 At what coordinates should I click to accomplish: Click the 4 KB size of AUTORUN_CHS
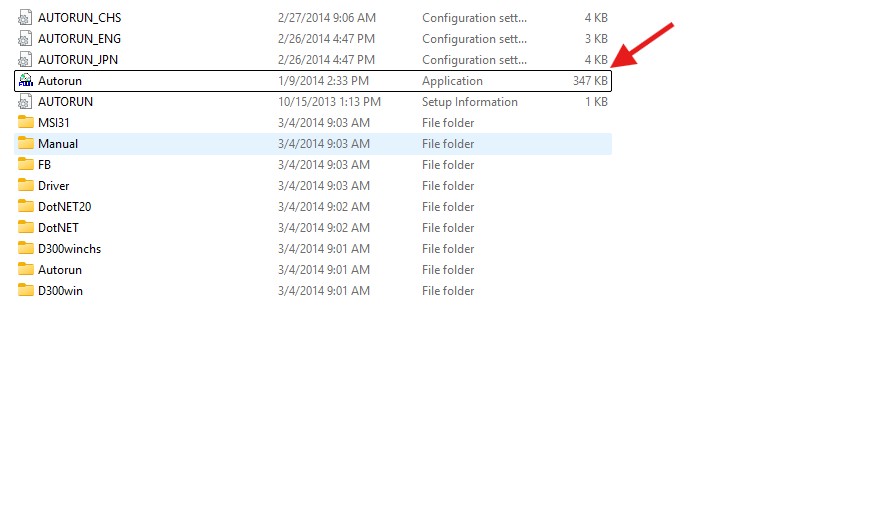tap(596, 18)
